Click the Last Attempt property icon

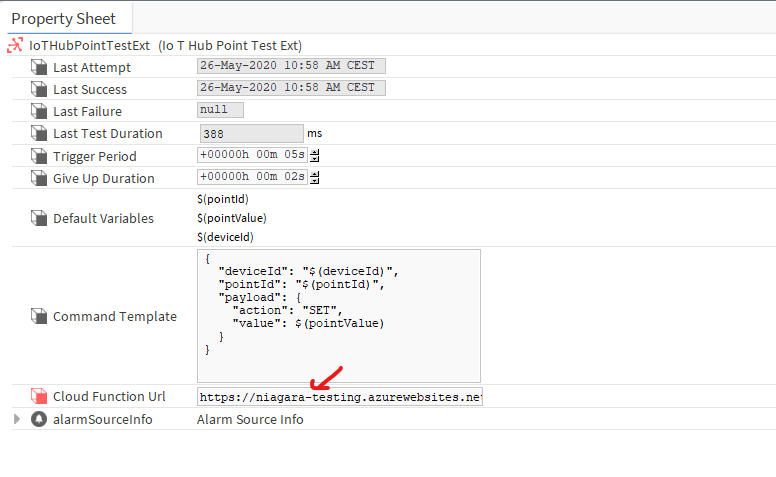click(39, 67)
